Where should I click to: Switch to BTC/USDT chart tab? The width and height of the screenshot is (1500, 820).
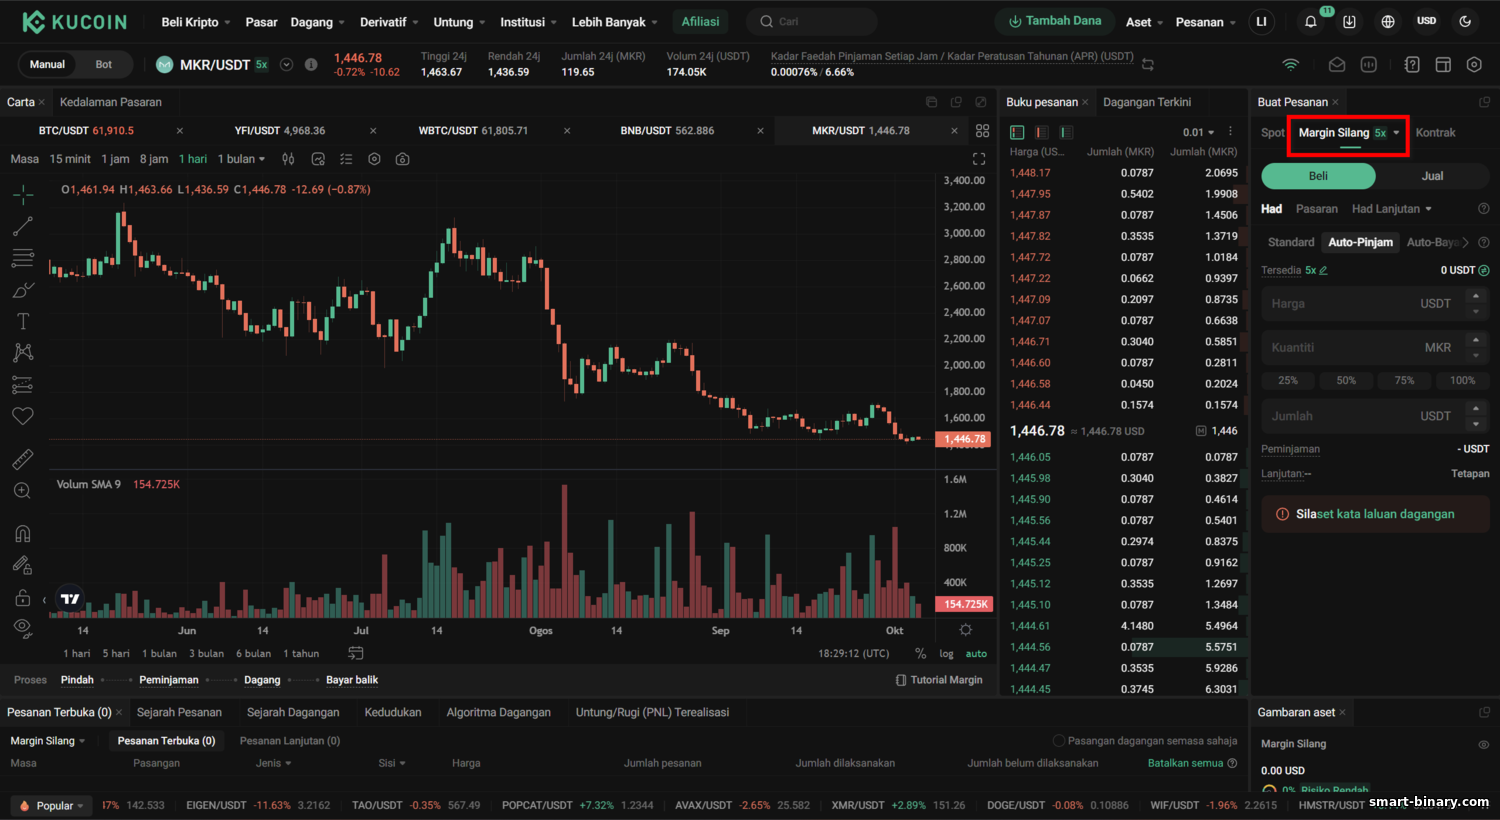(86, 131)
